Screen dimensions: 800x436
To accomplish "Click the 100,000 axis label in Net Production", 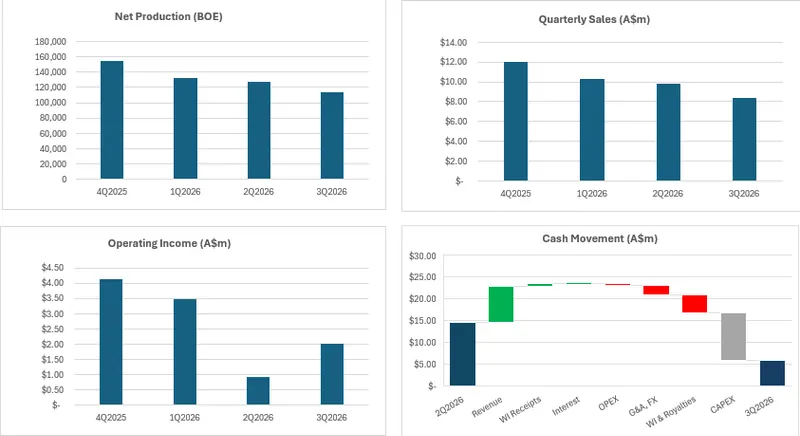I will [x=51, y=102].
